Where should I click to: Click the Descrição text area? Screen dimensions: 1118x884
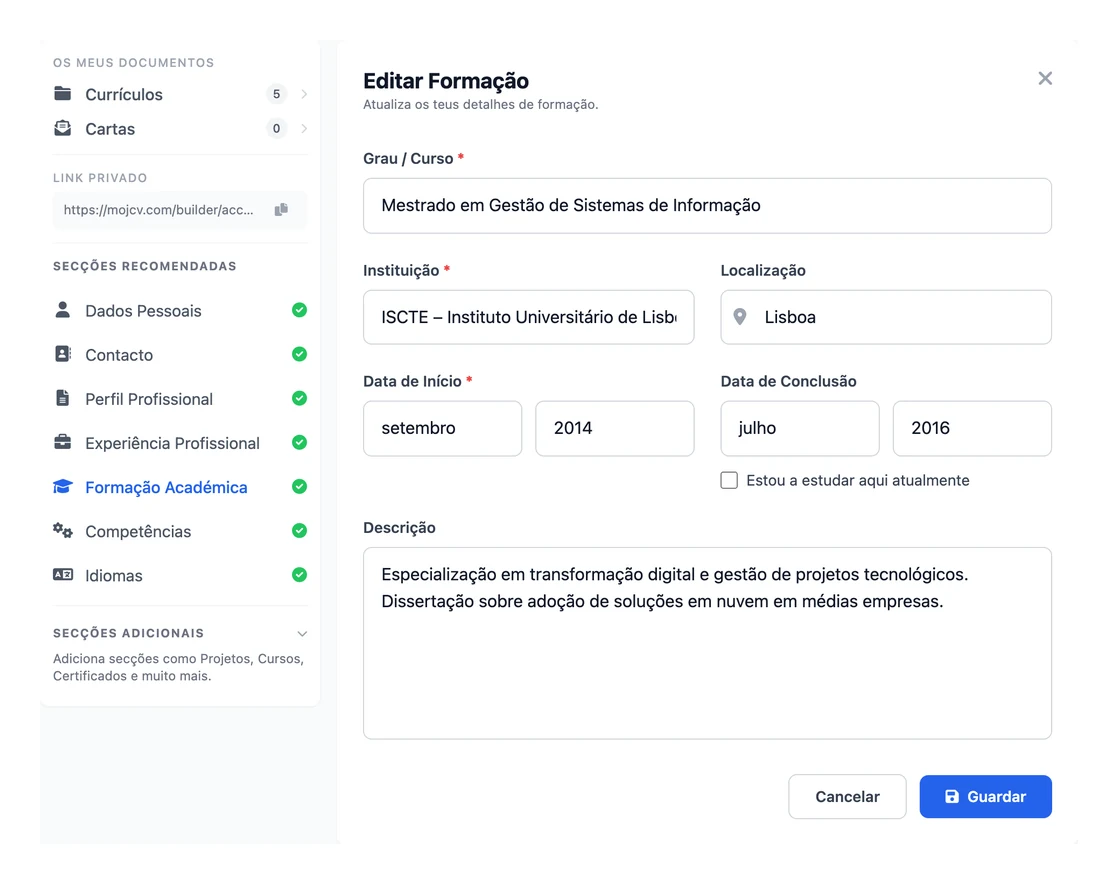707,643
